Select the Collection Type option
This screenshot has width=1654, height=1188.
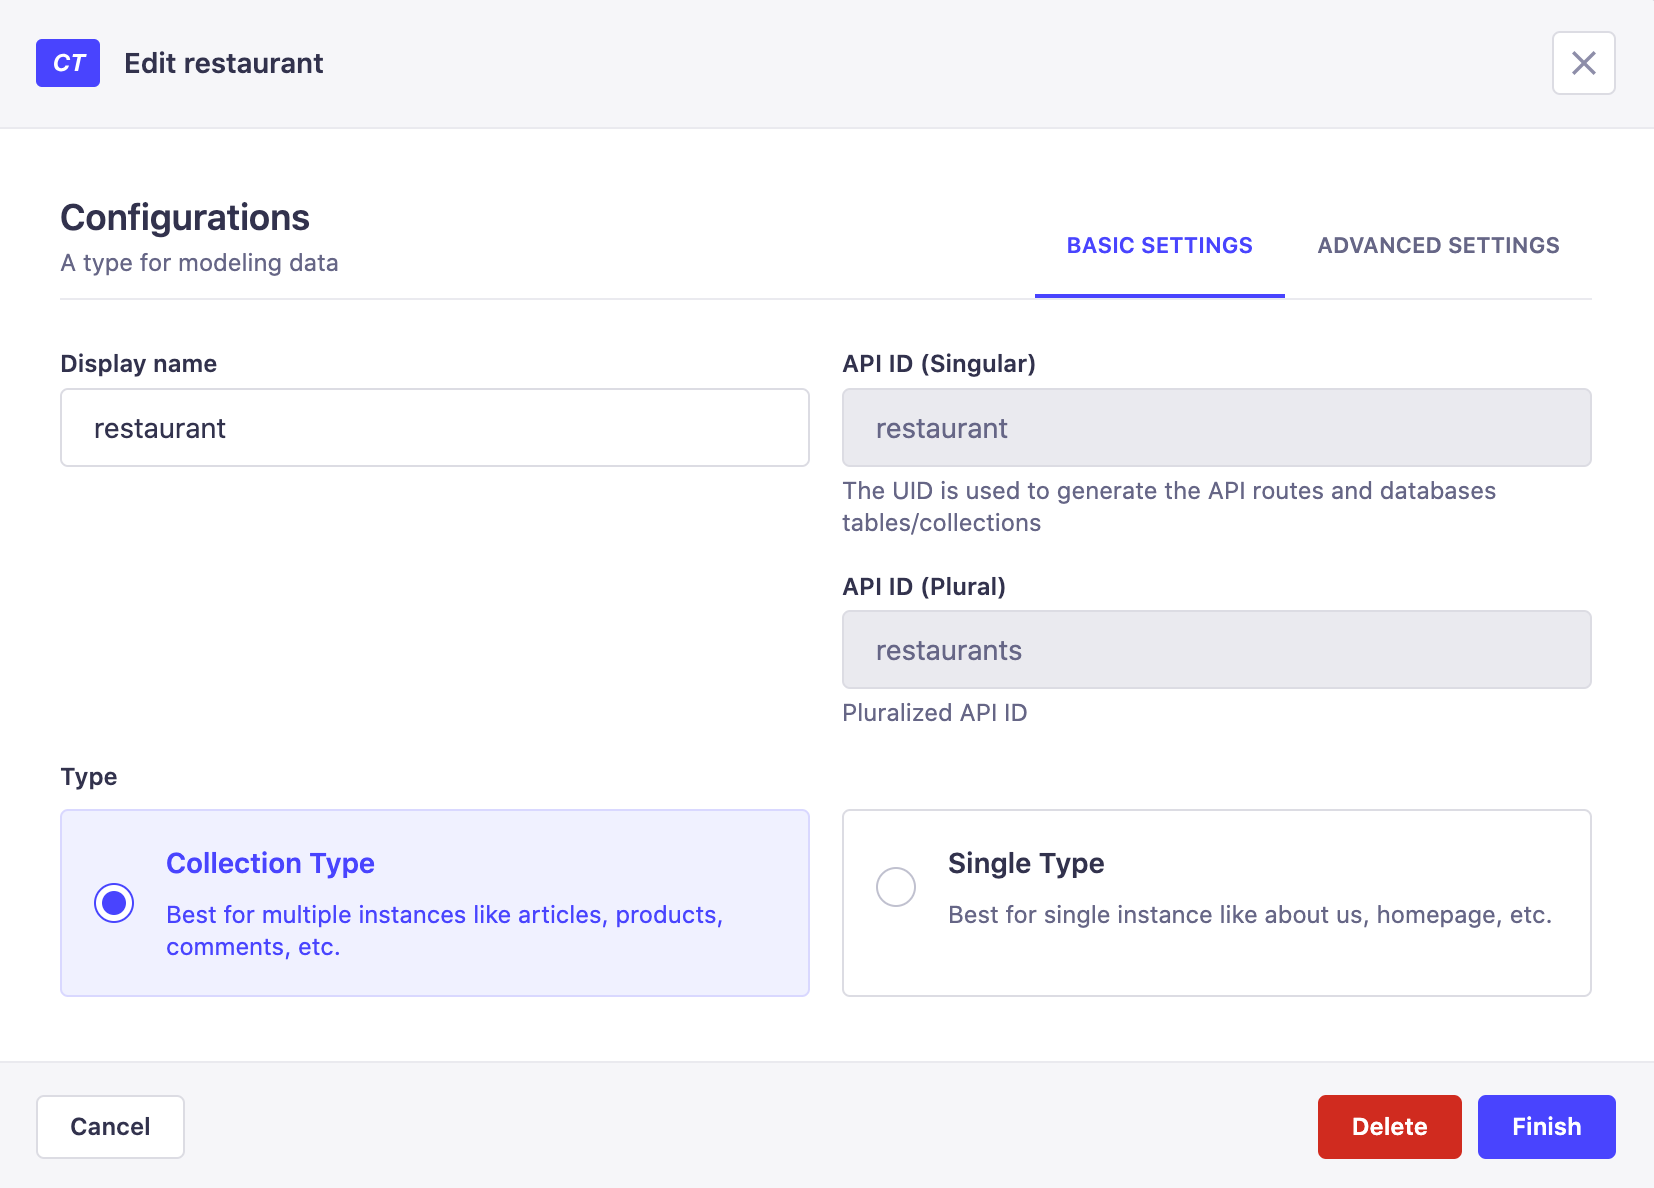(x=114, y=902)
